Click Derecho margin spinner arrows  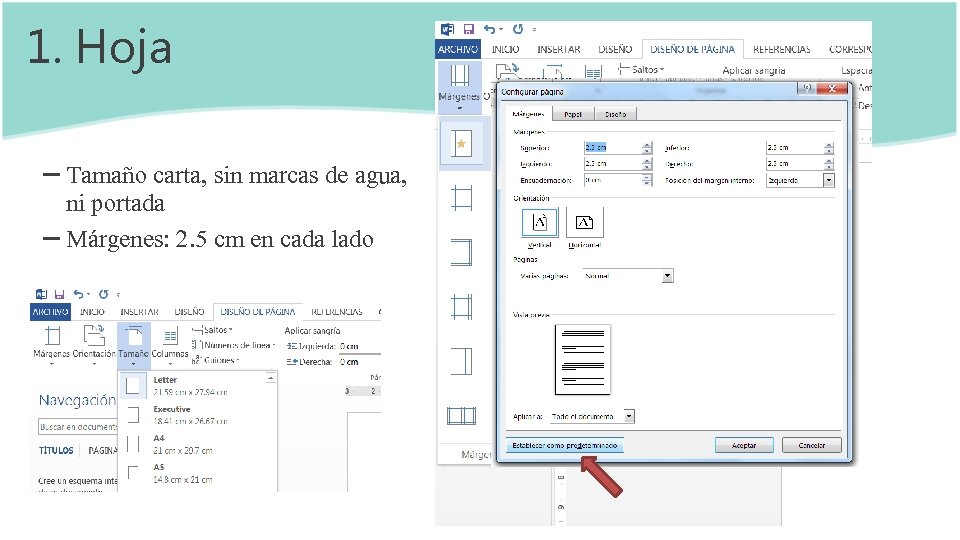pyautogui.click(x=829, y=164)
